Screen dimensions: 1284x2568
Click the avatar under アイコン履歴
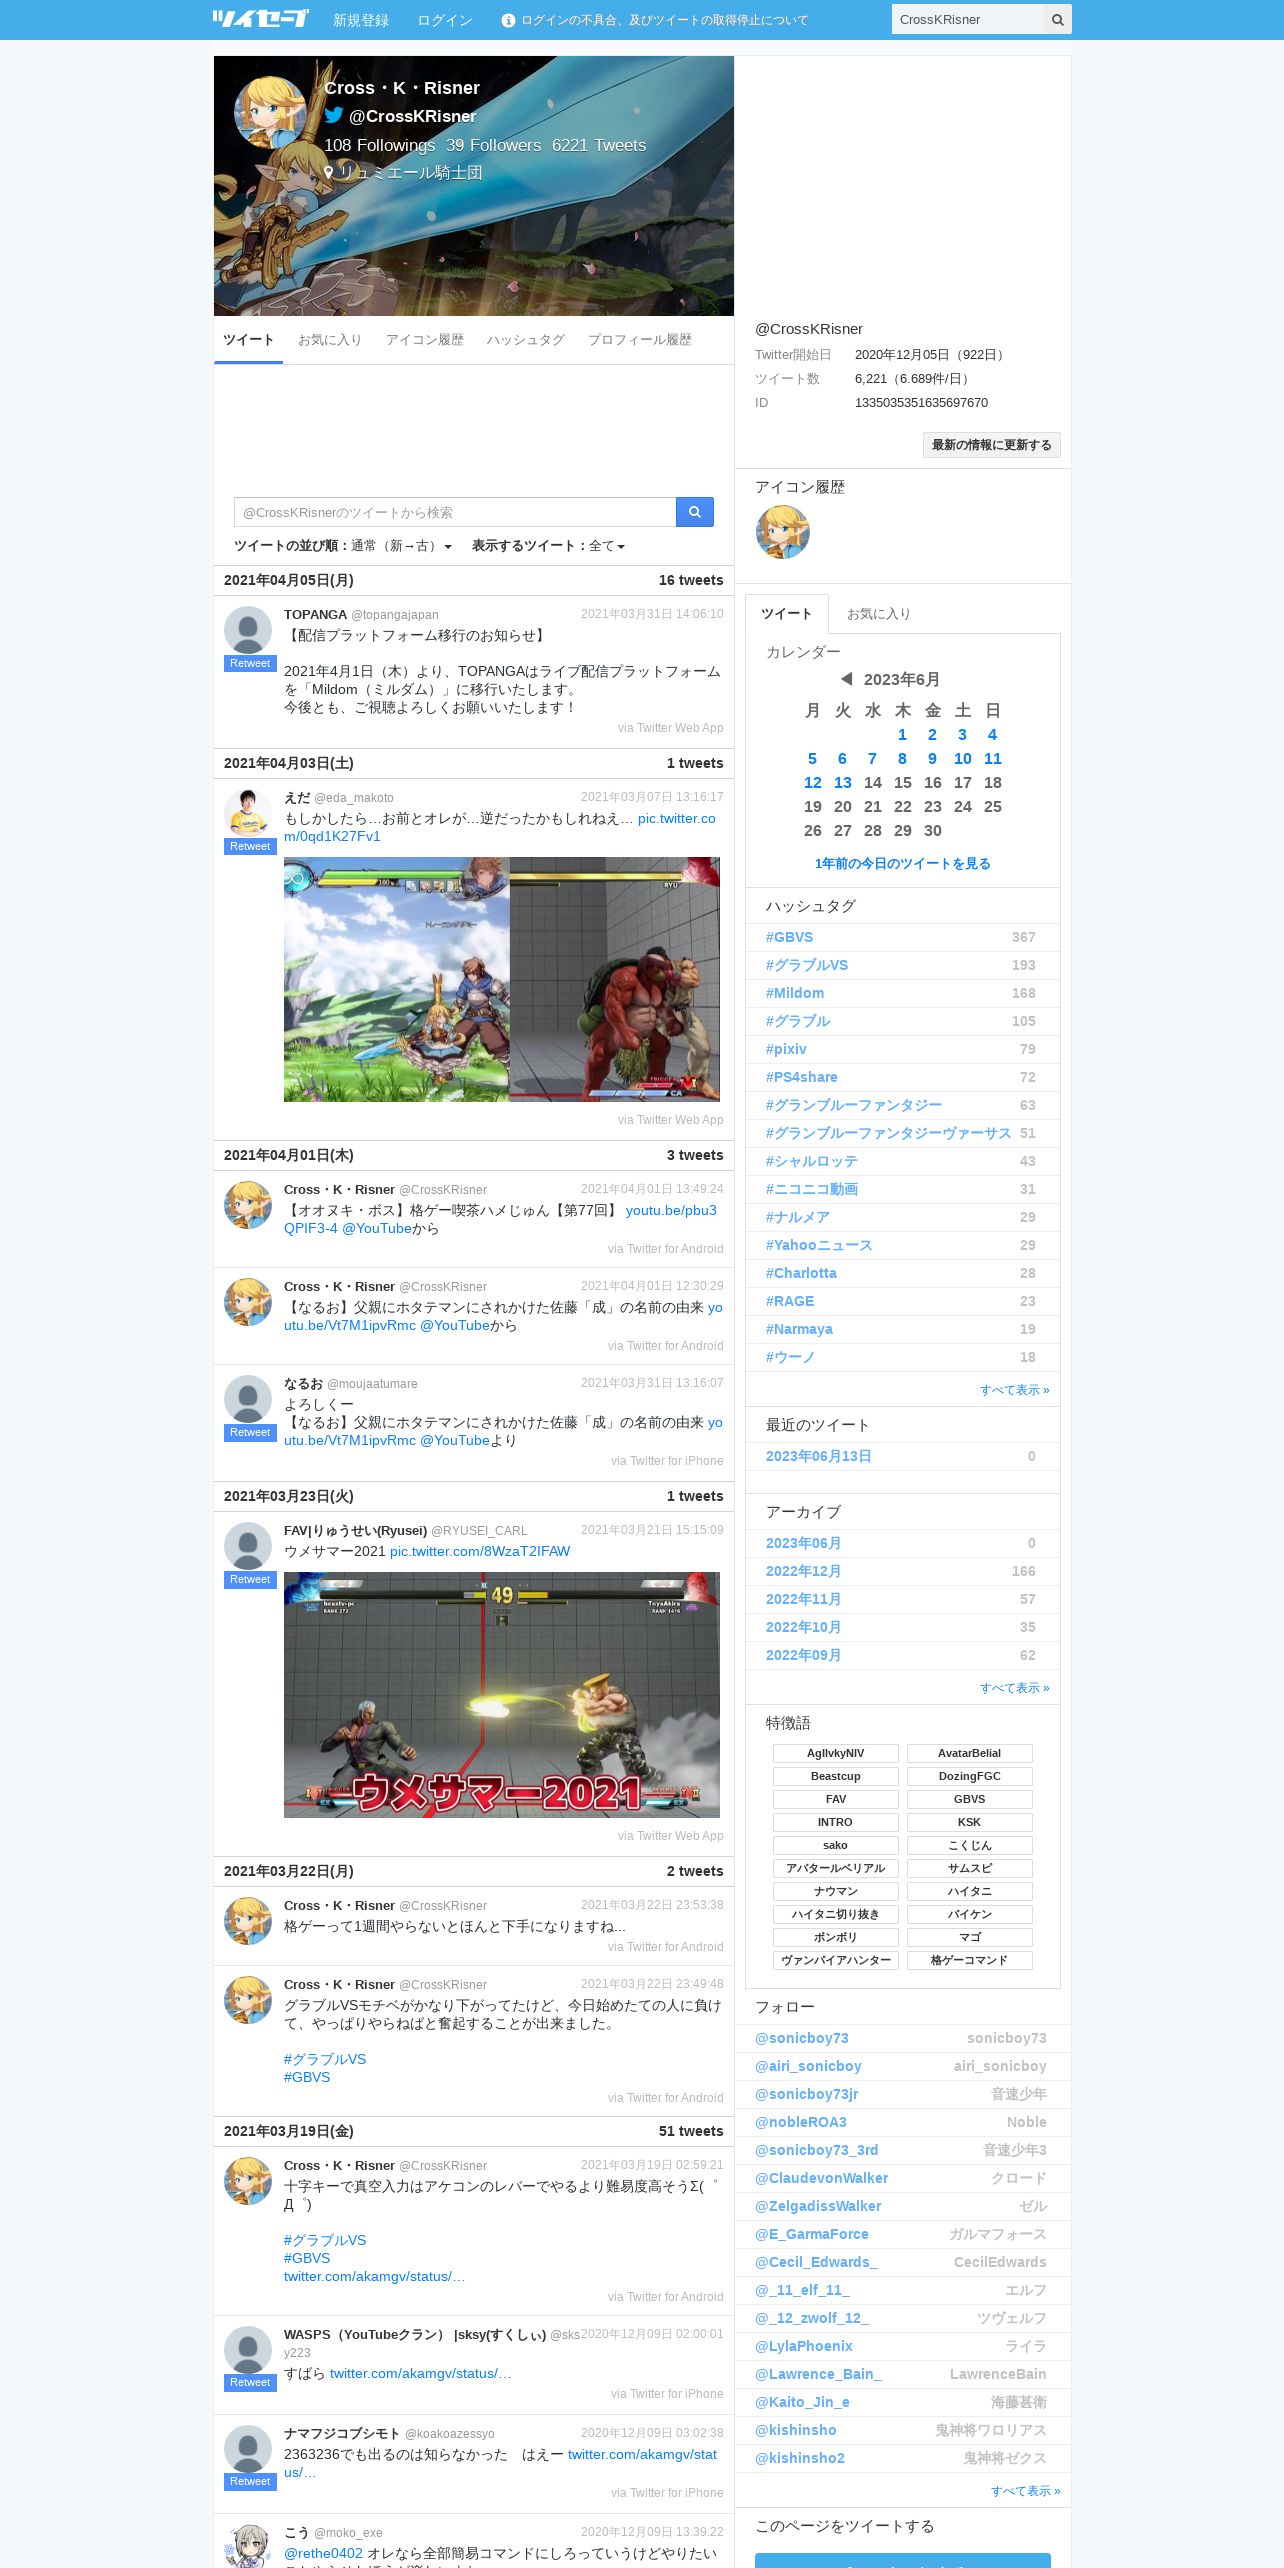(782, 532)
